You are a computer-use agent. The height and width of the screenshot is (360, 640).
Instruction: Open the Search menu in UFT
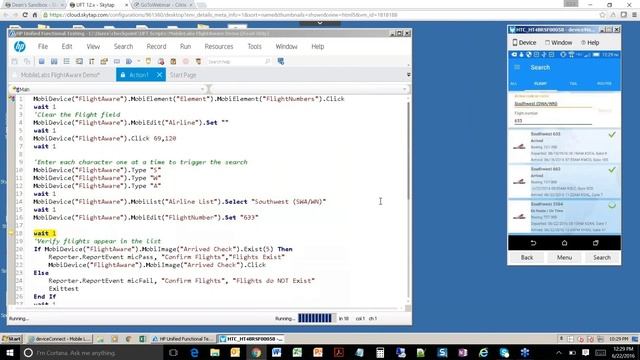tap(123, 47)
